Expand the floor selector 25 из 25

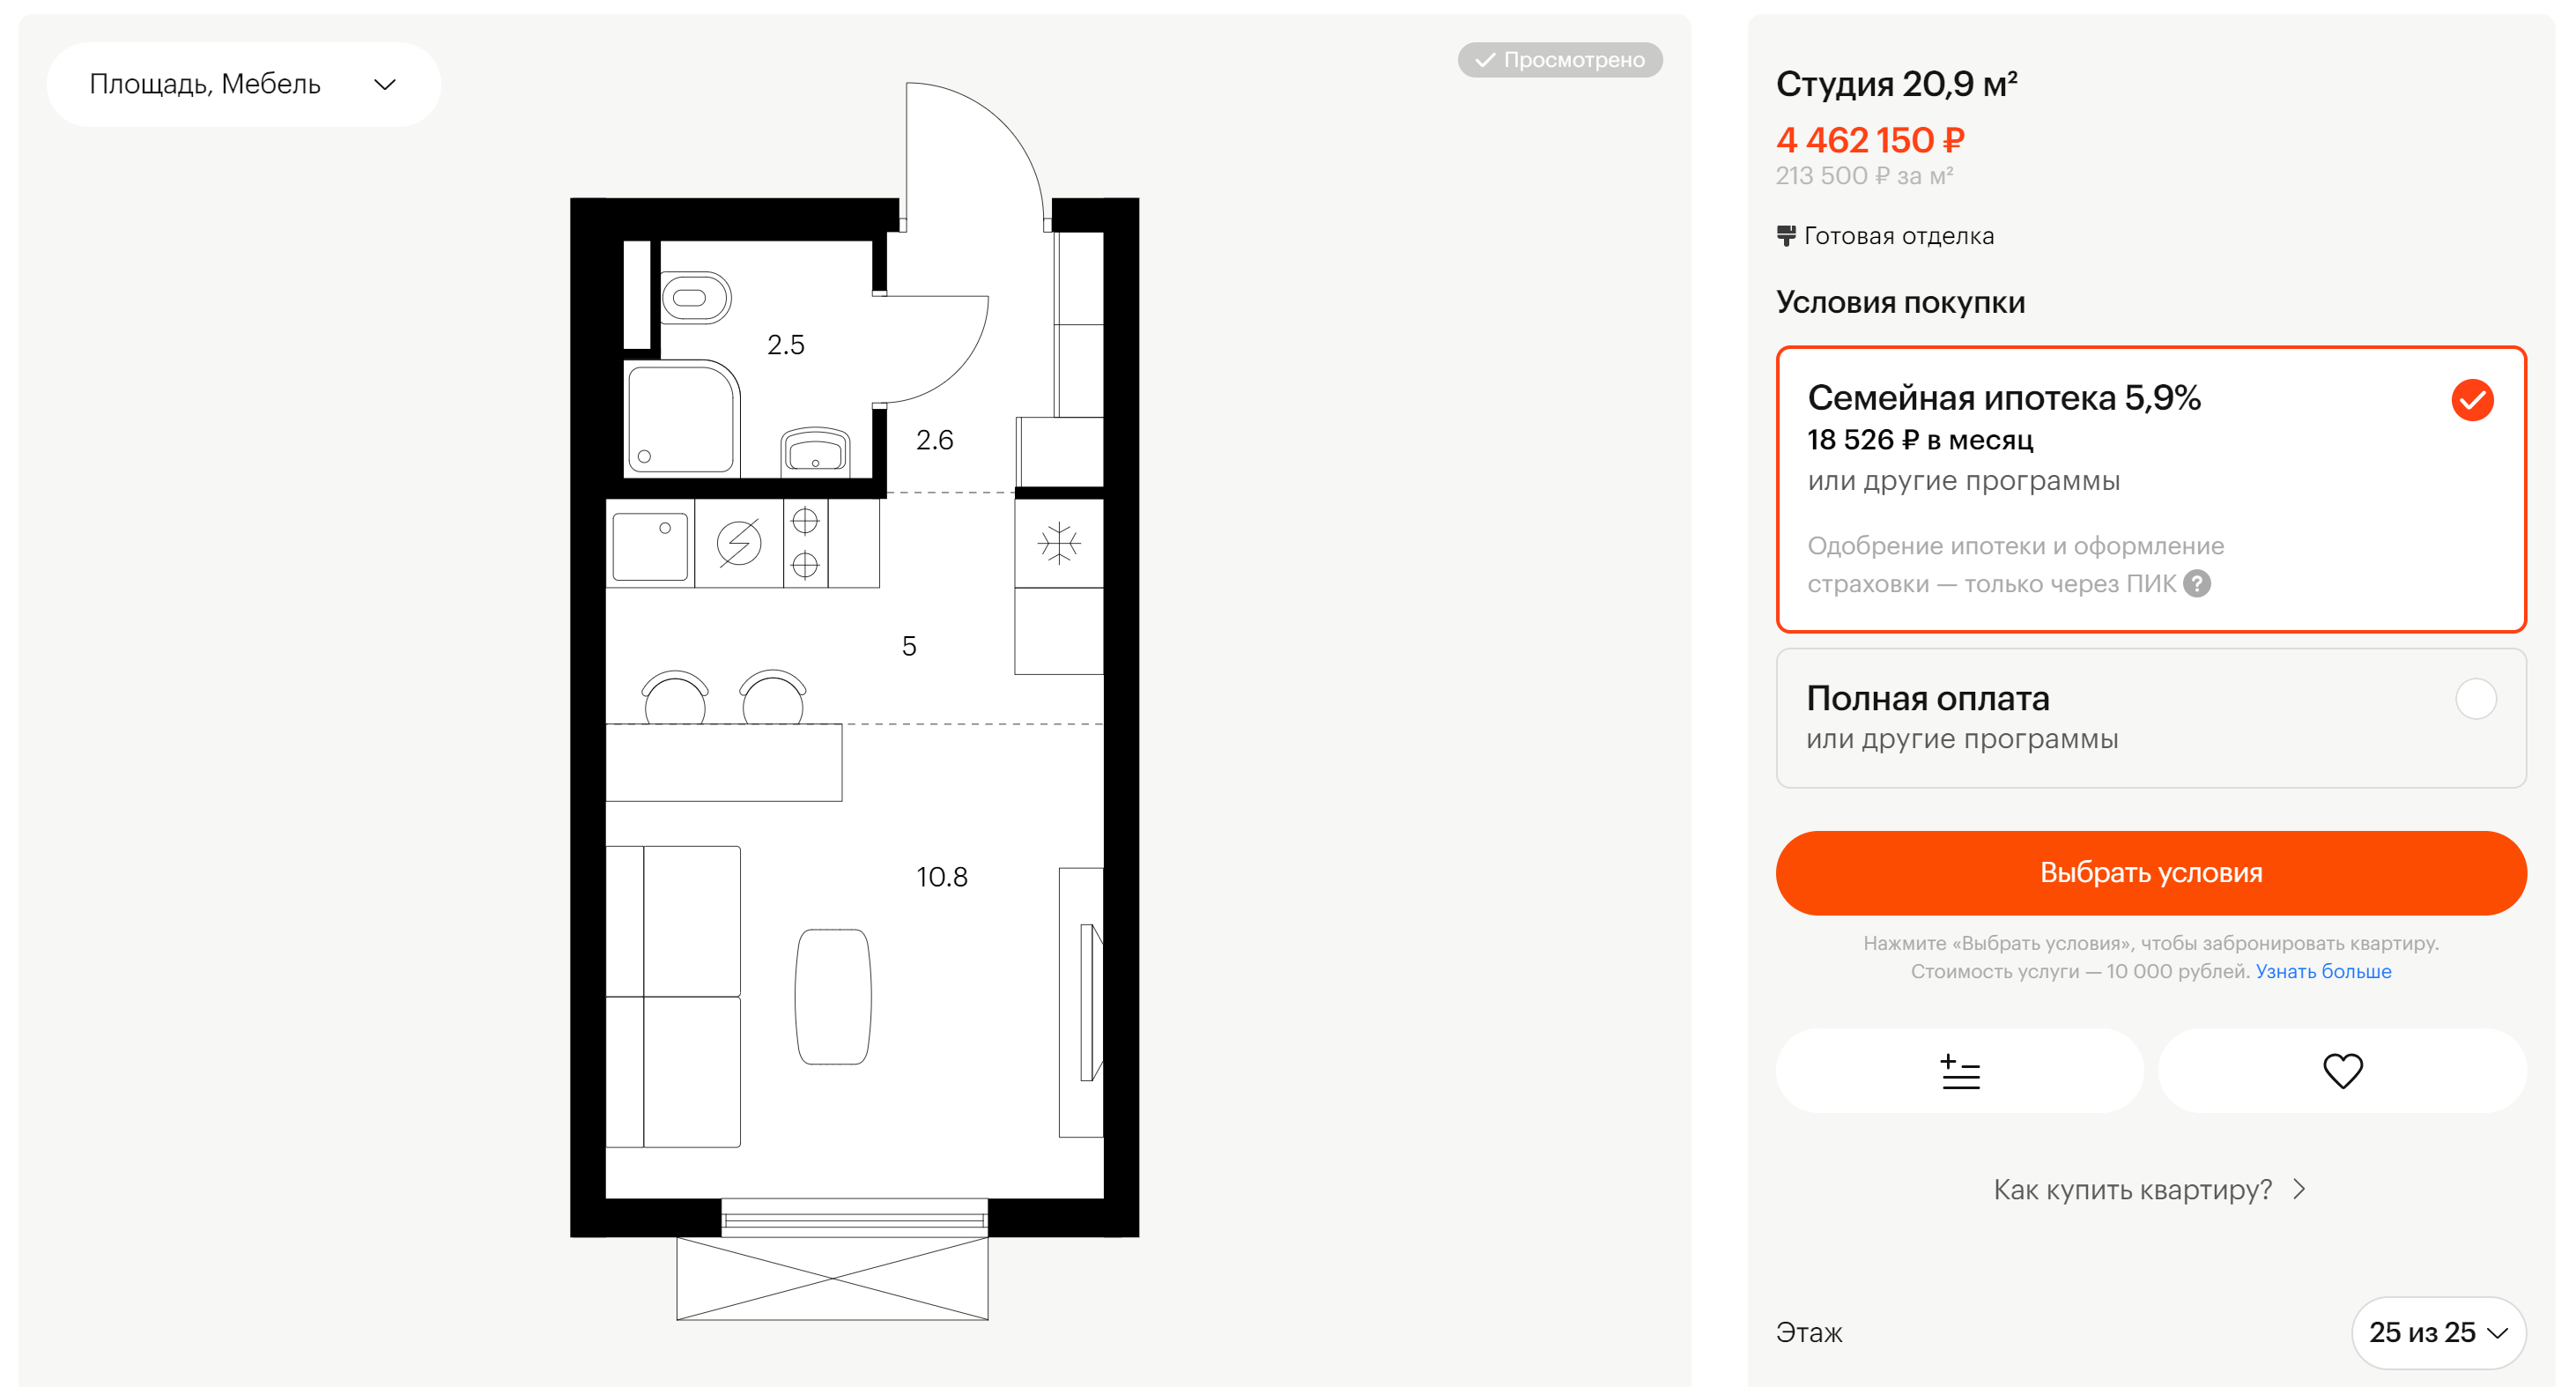coord(2438,1332)
